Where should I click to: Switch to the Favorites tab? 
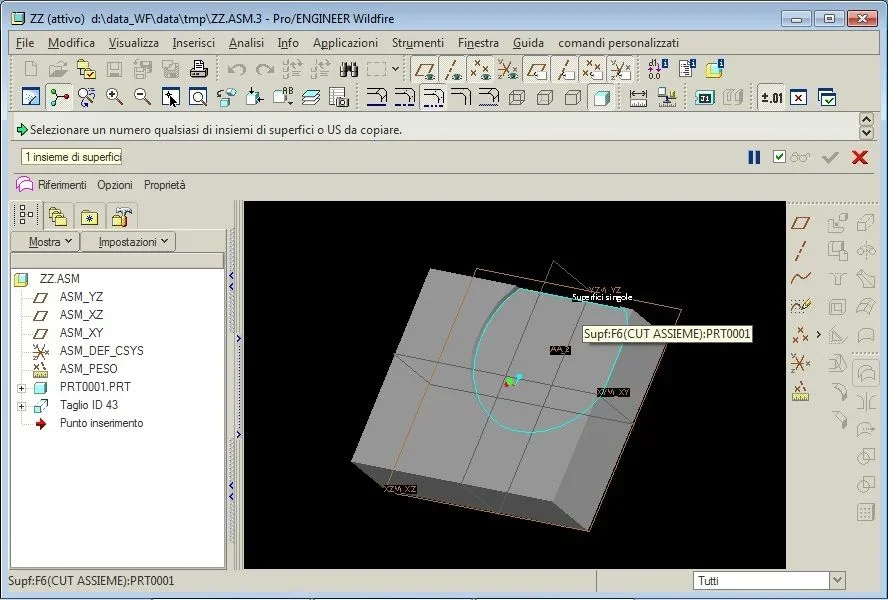click(89, 217)
